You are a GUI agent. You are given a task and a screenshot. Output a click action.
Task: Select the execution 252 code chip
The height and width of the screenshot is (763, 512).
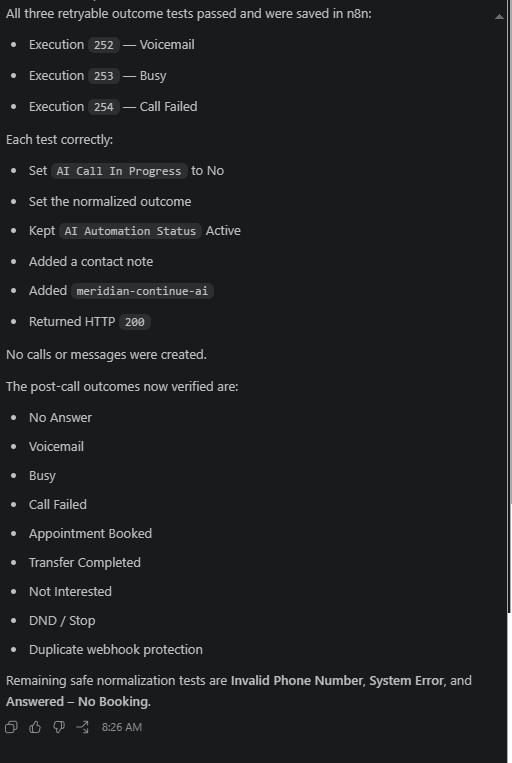pos(104,45)
